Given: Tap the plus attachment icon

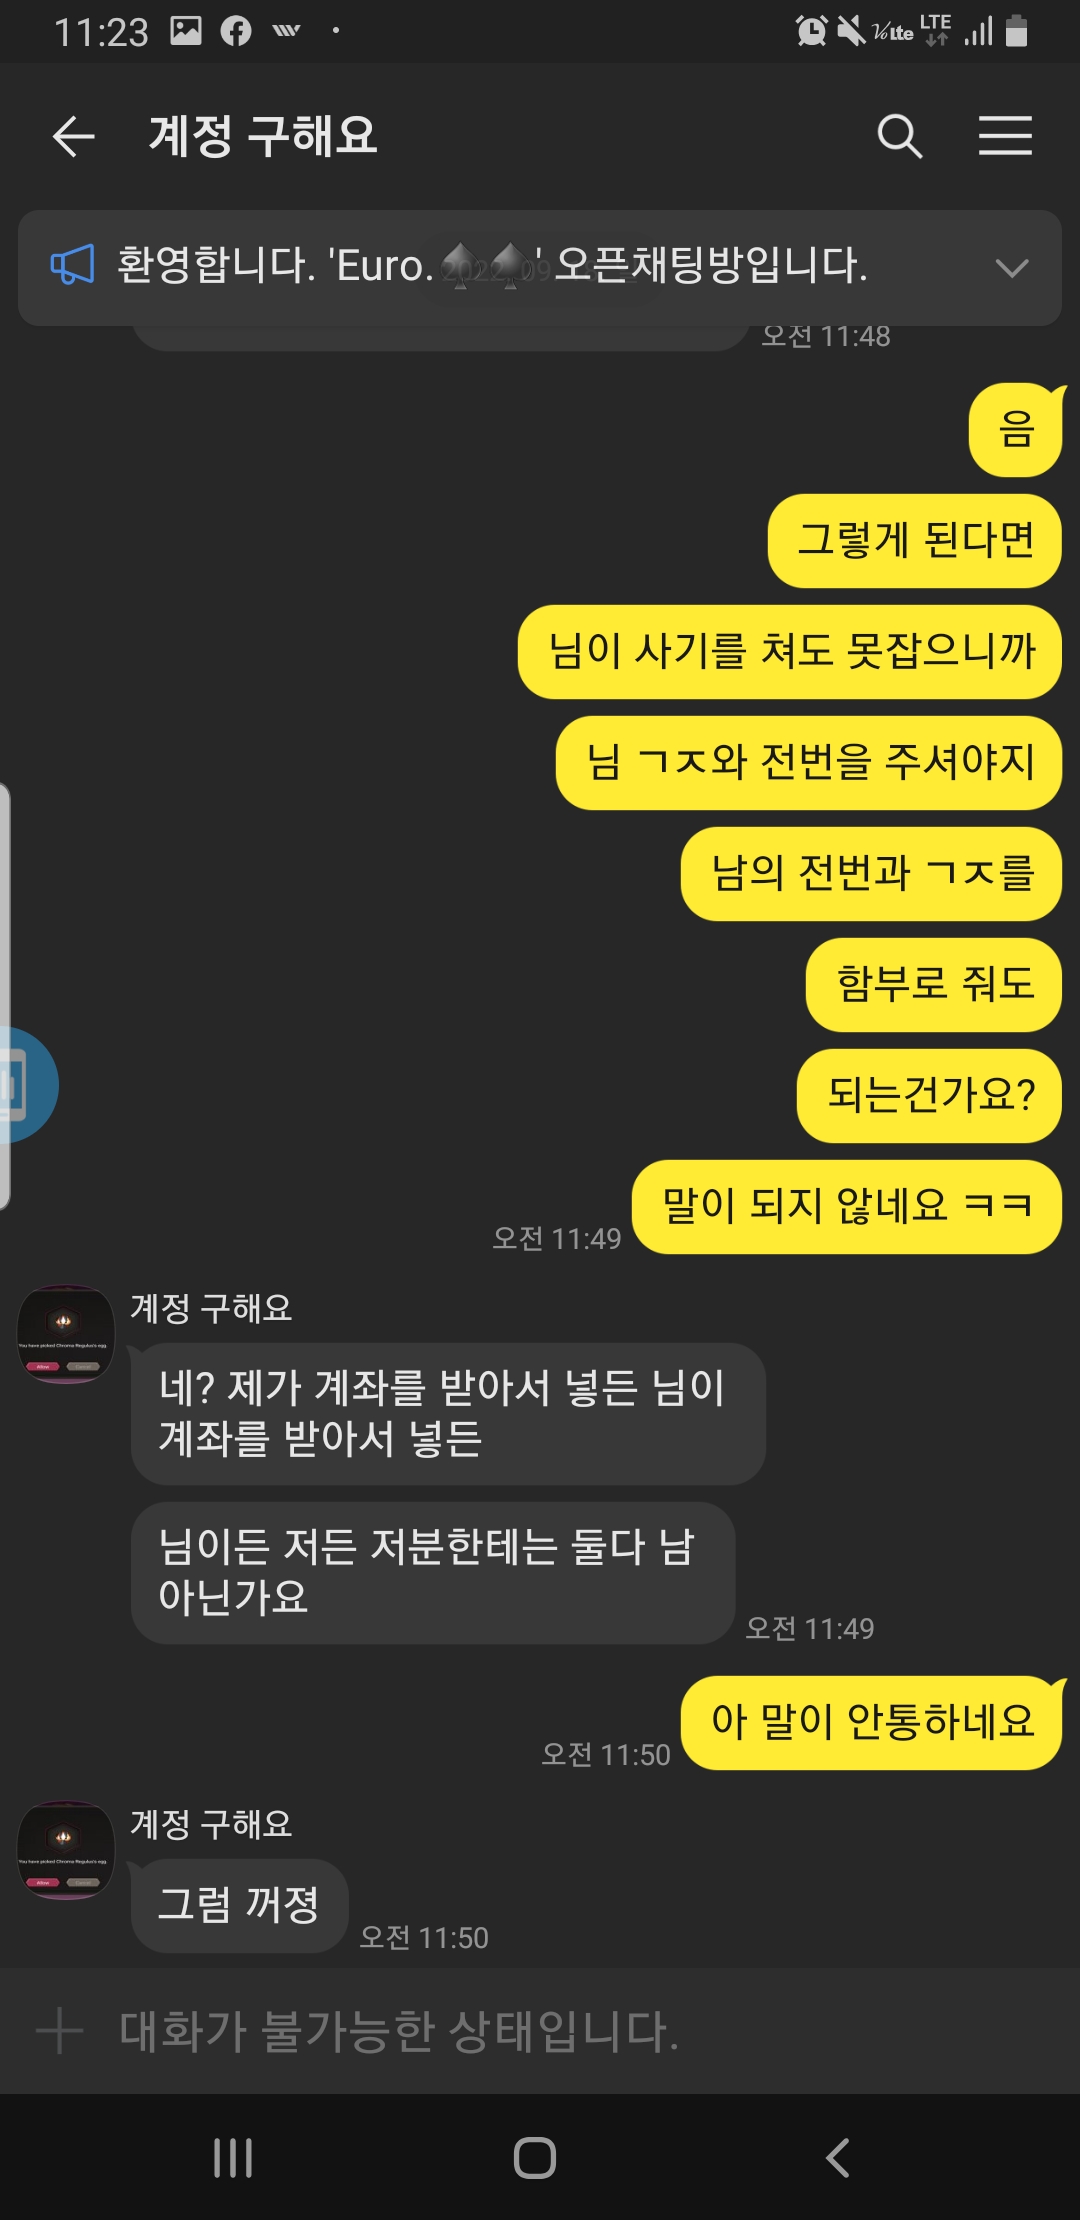Looking at the screenshot, I should (x=60, y=2031).
